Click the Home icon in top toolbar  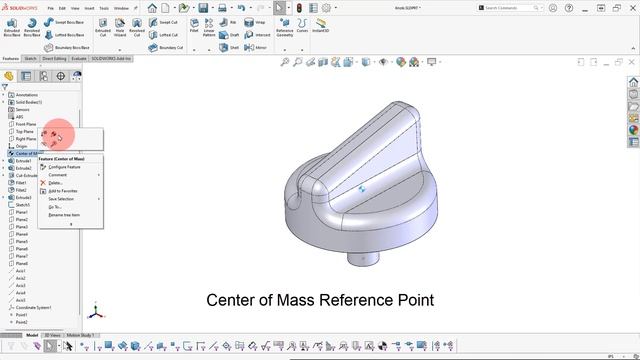point(152,8)
